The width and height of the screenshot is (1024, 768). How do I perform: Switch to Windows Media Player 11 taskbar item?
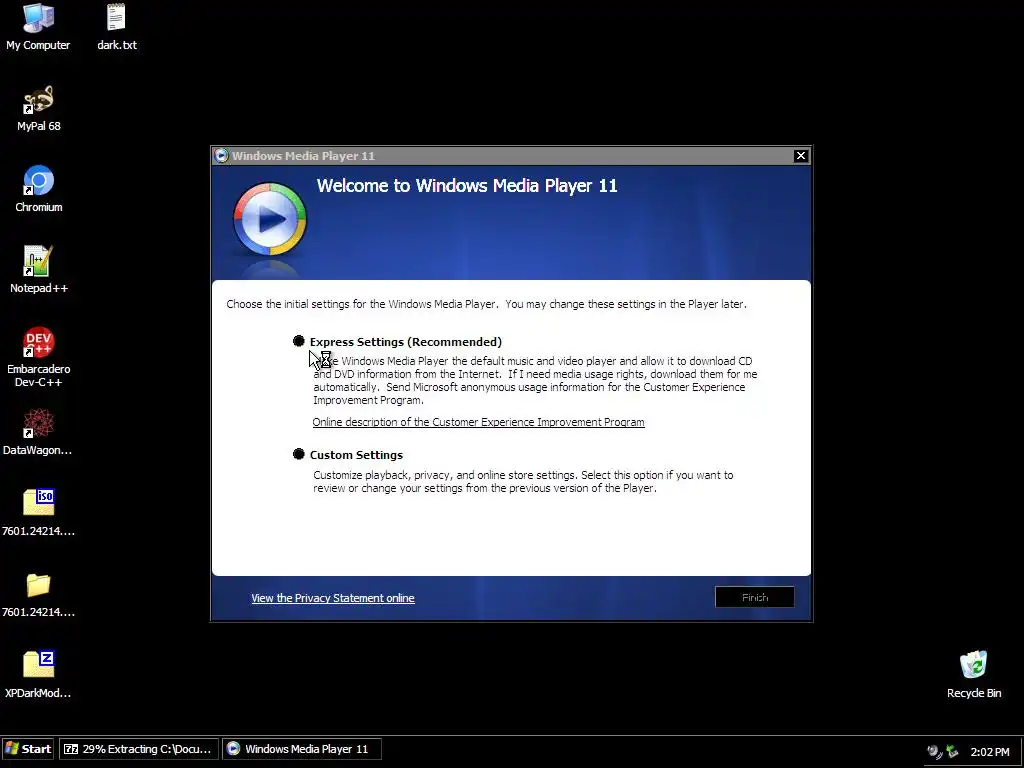(302, 749)
